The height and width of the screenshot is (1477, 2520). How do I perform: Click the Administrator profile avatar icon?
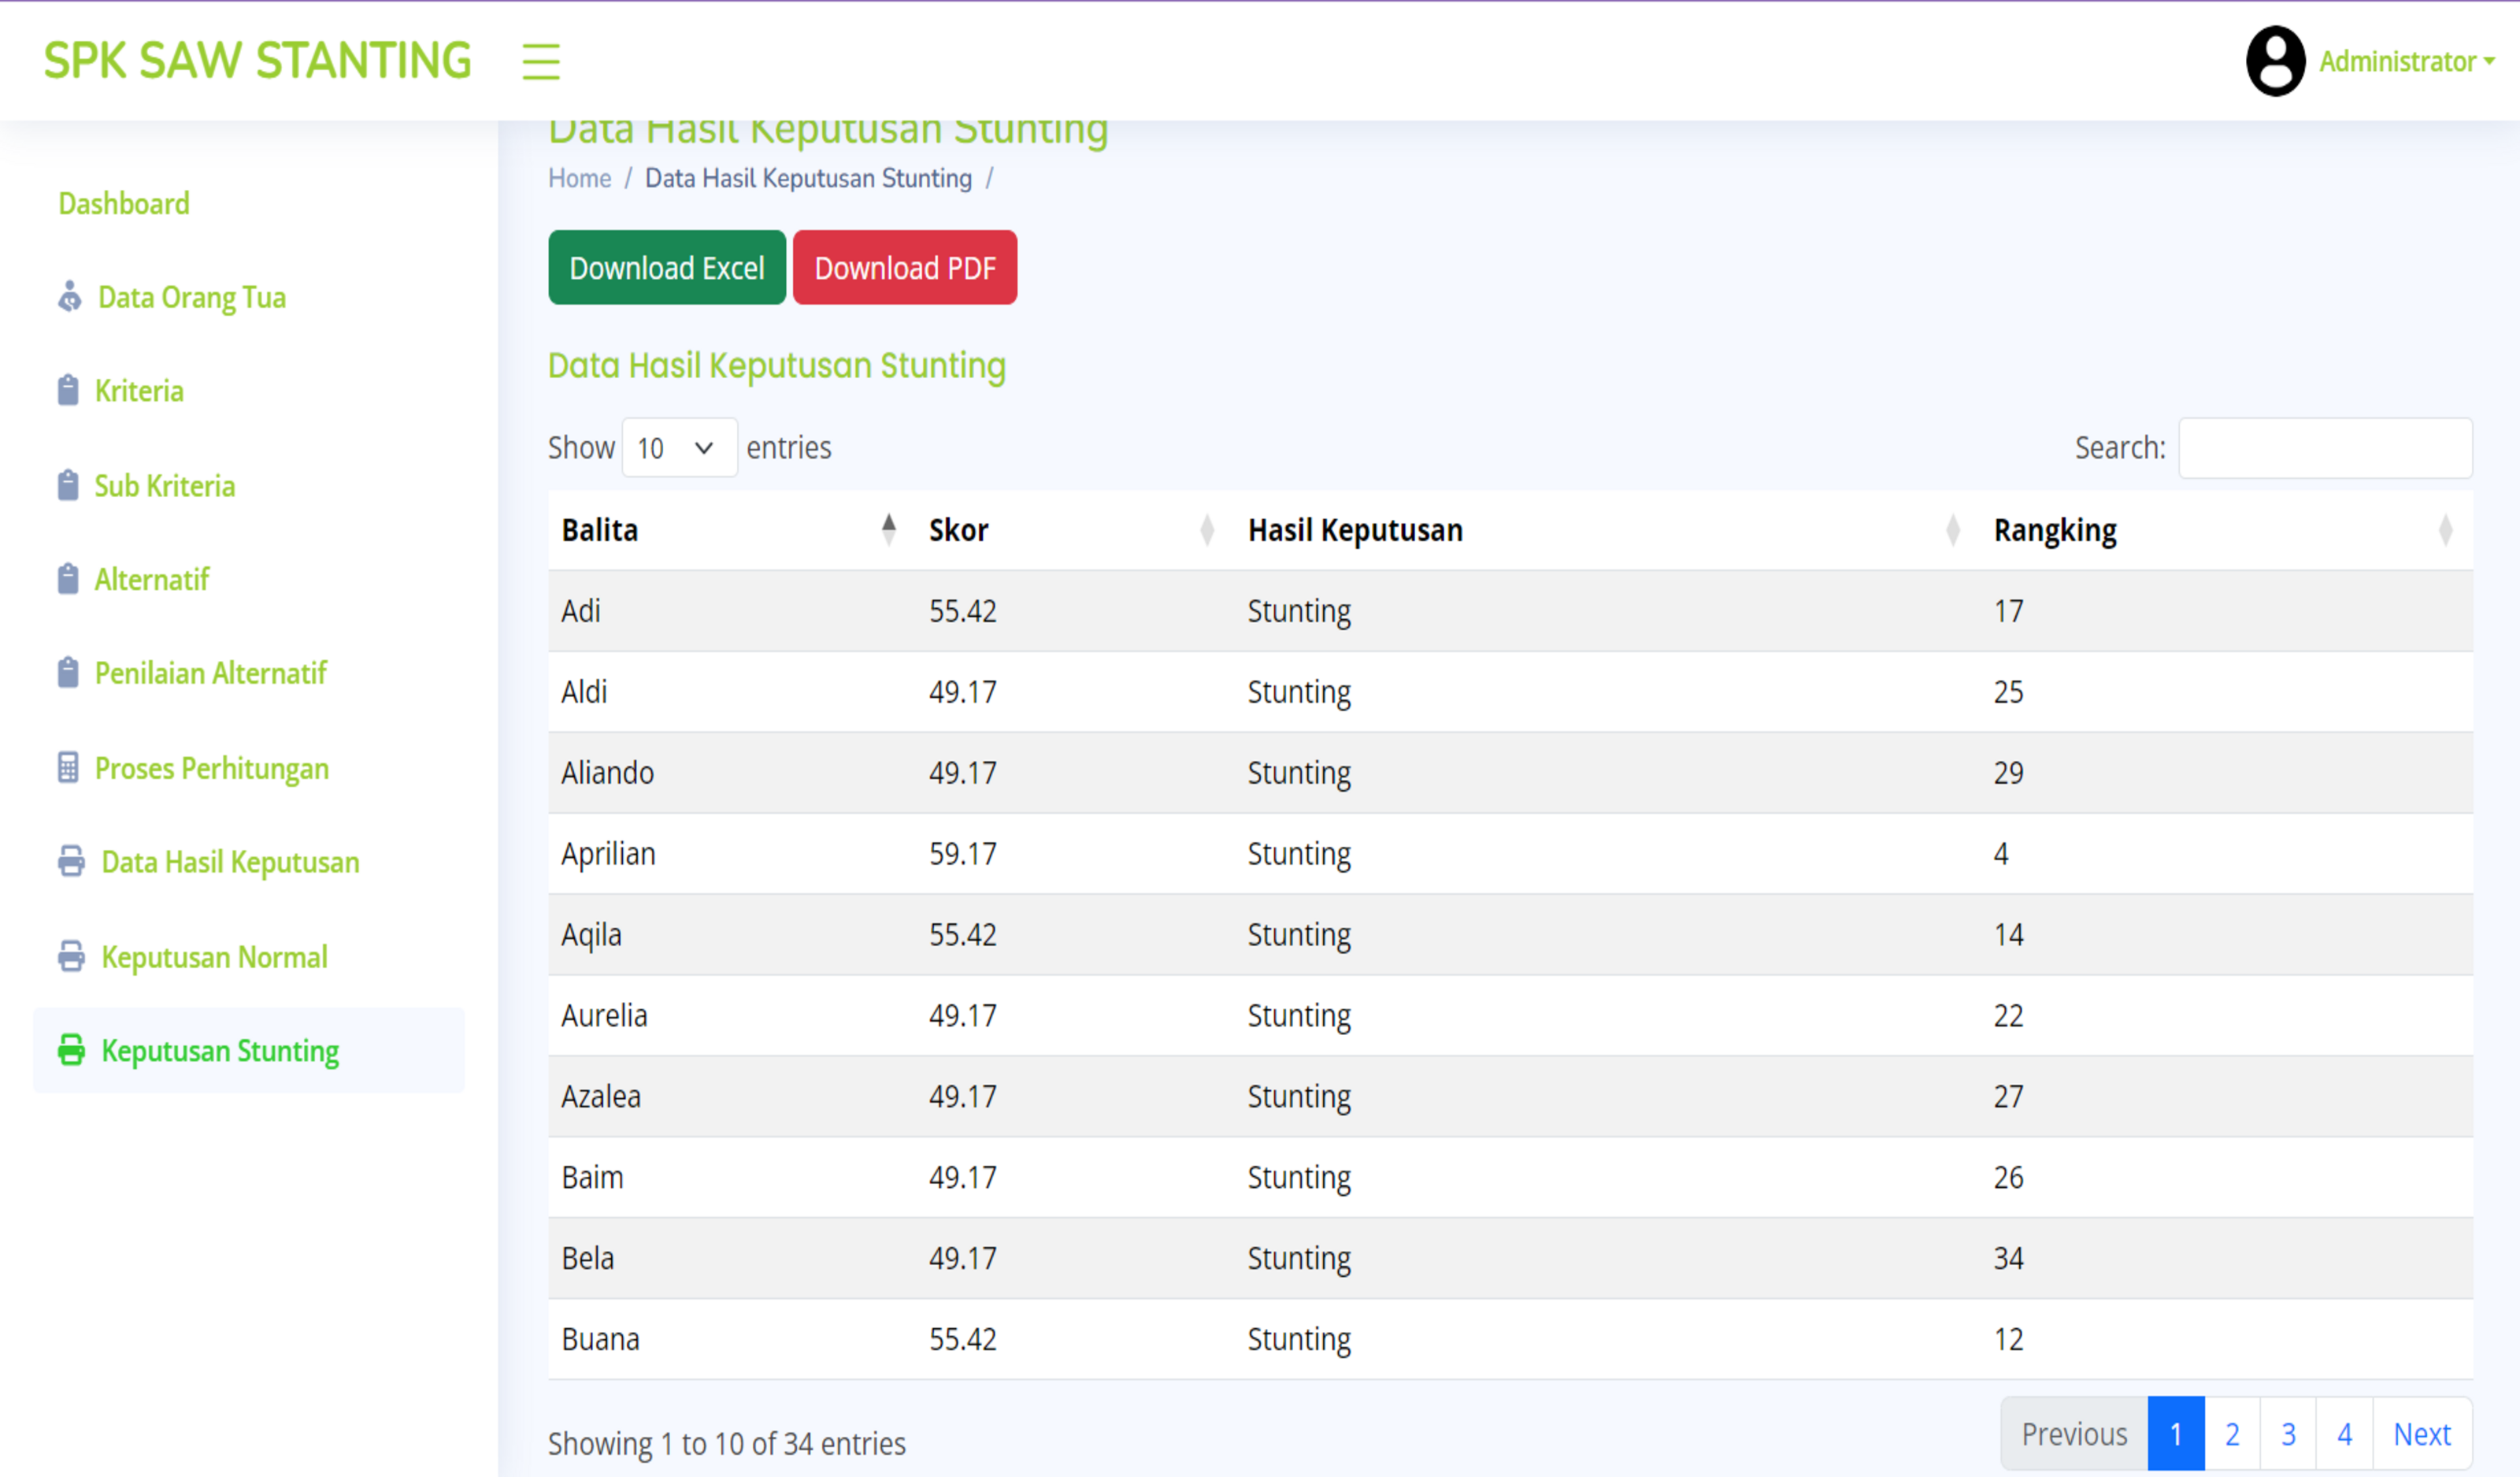(2275, 61)
